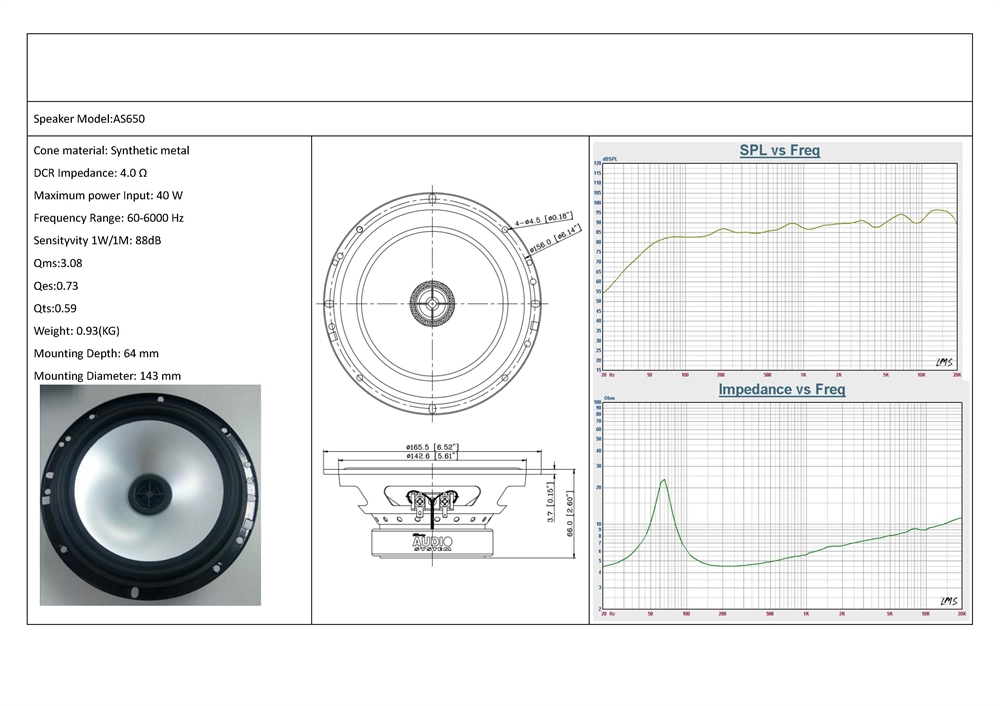The width and height of the screenshot is (1000, 706).
Task: Click the speaker product photo
Action: click(x=150, y=495)
